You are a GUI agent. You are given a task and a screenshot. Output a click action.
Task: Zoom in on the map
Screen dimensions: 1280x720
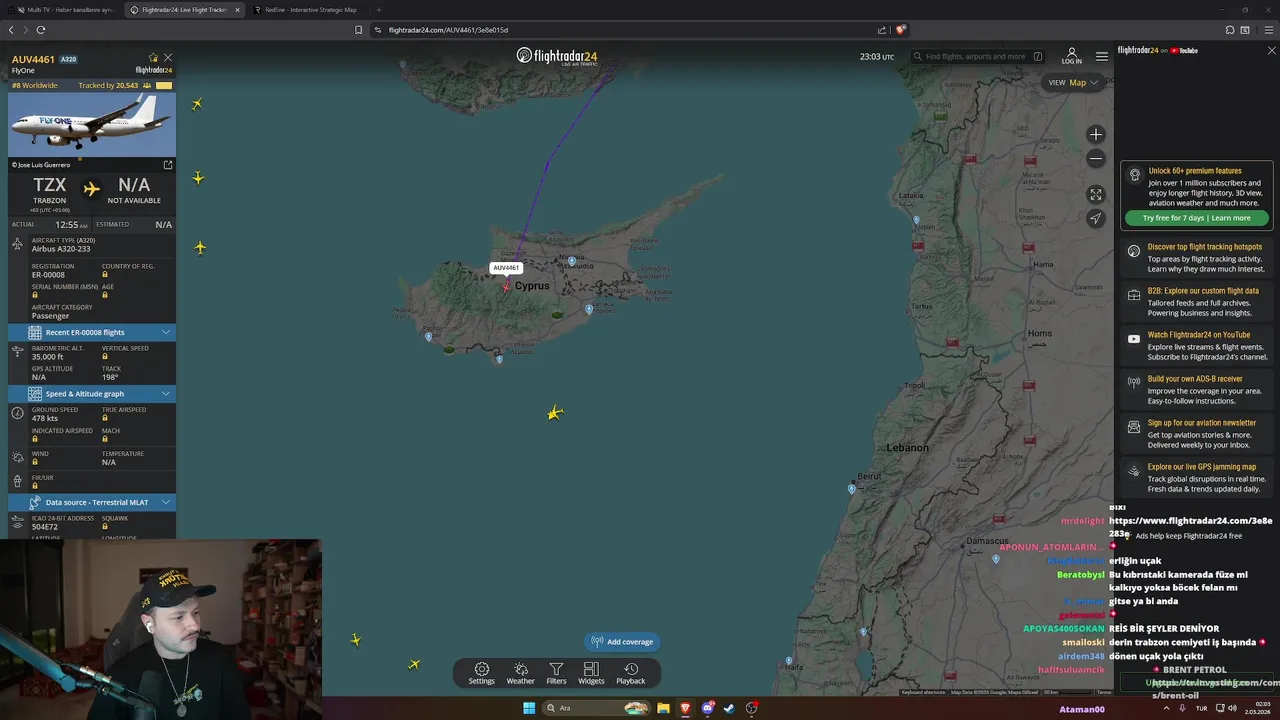click(x=1096, y=134)
